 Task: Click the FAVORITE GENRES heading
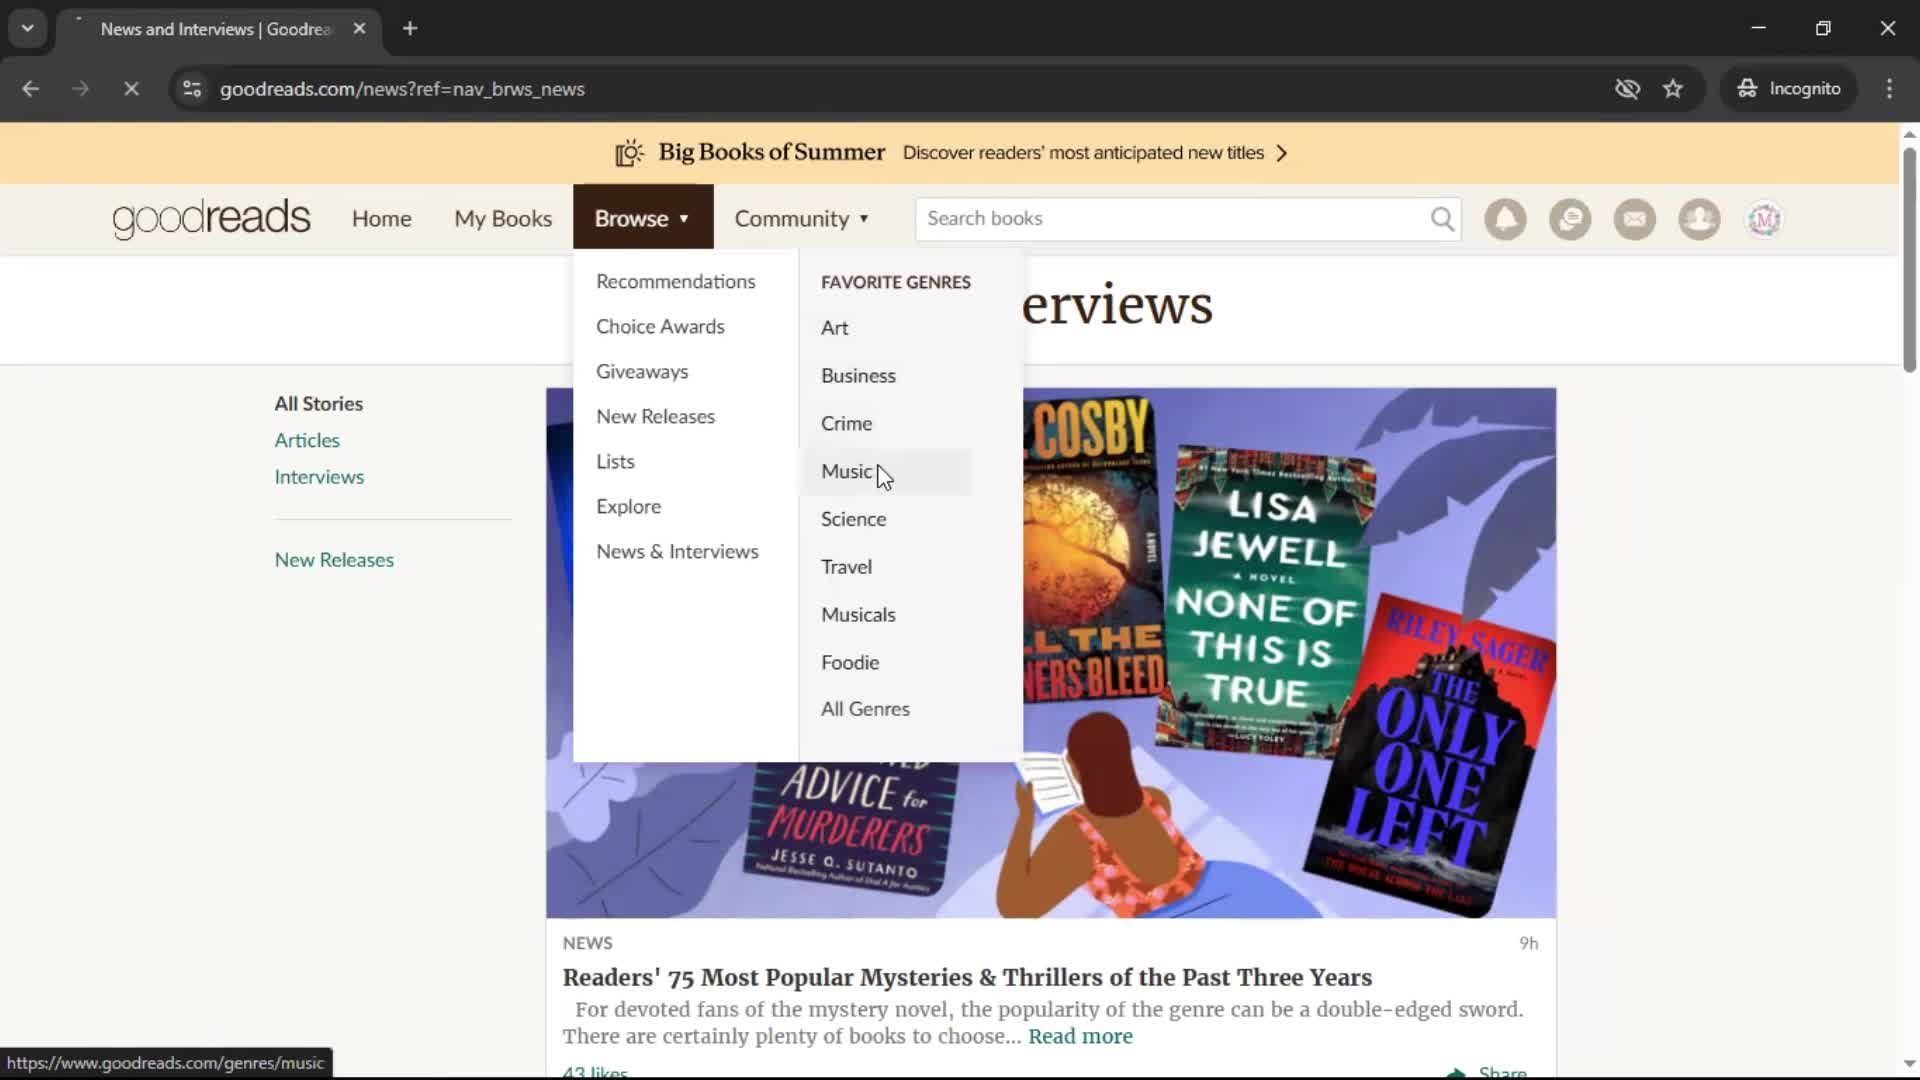pyautogui.click(x=895, y=282)
